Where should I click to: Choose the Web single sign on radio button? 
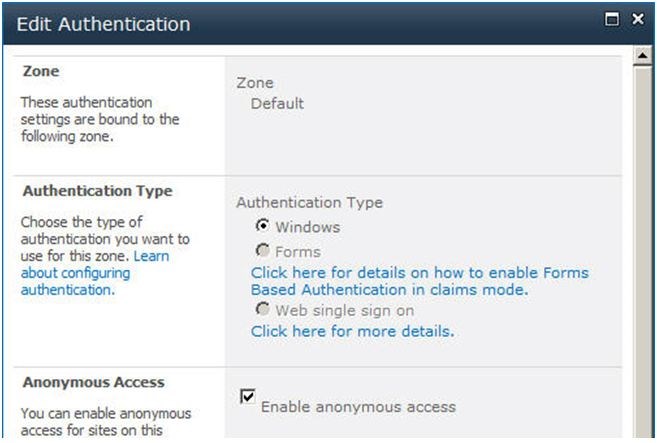click(x=263, y=309)
